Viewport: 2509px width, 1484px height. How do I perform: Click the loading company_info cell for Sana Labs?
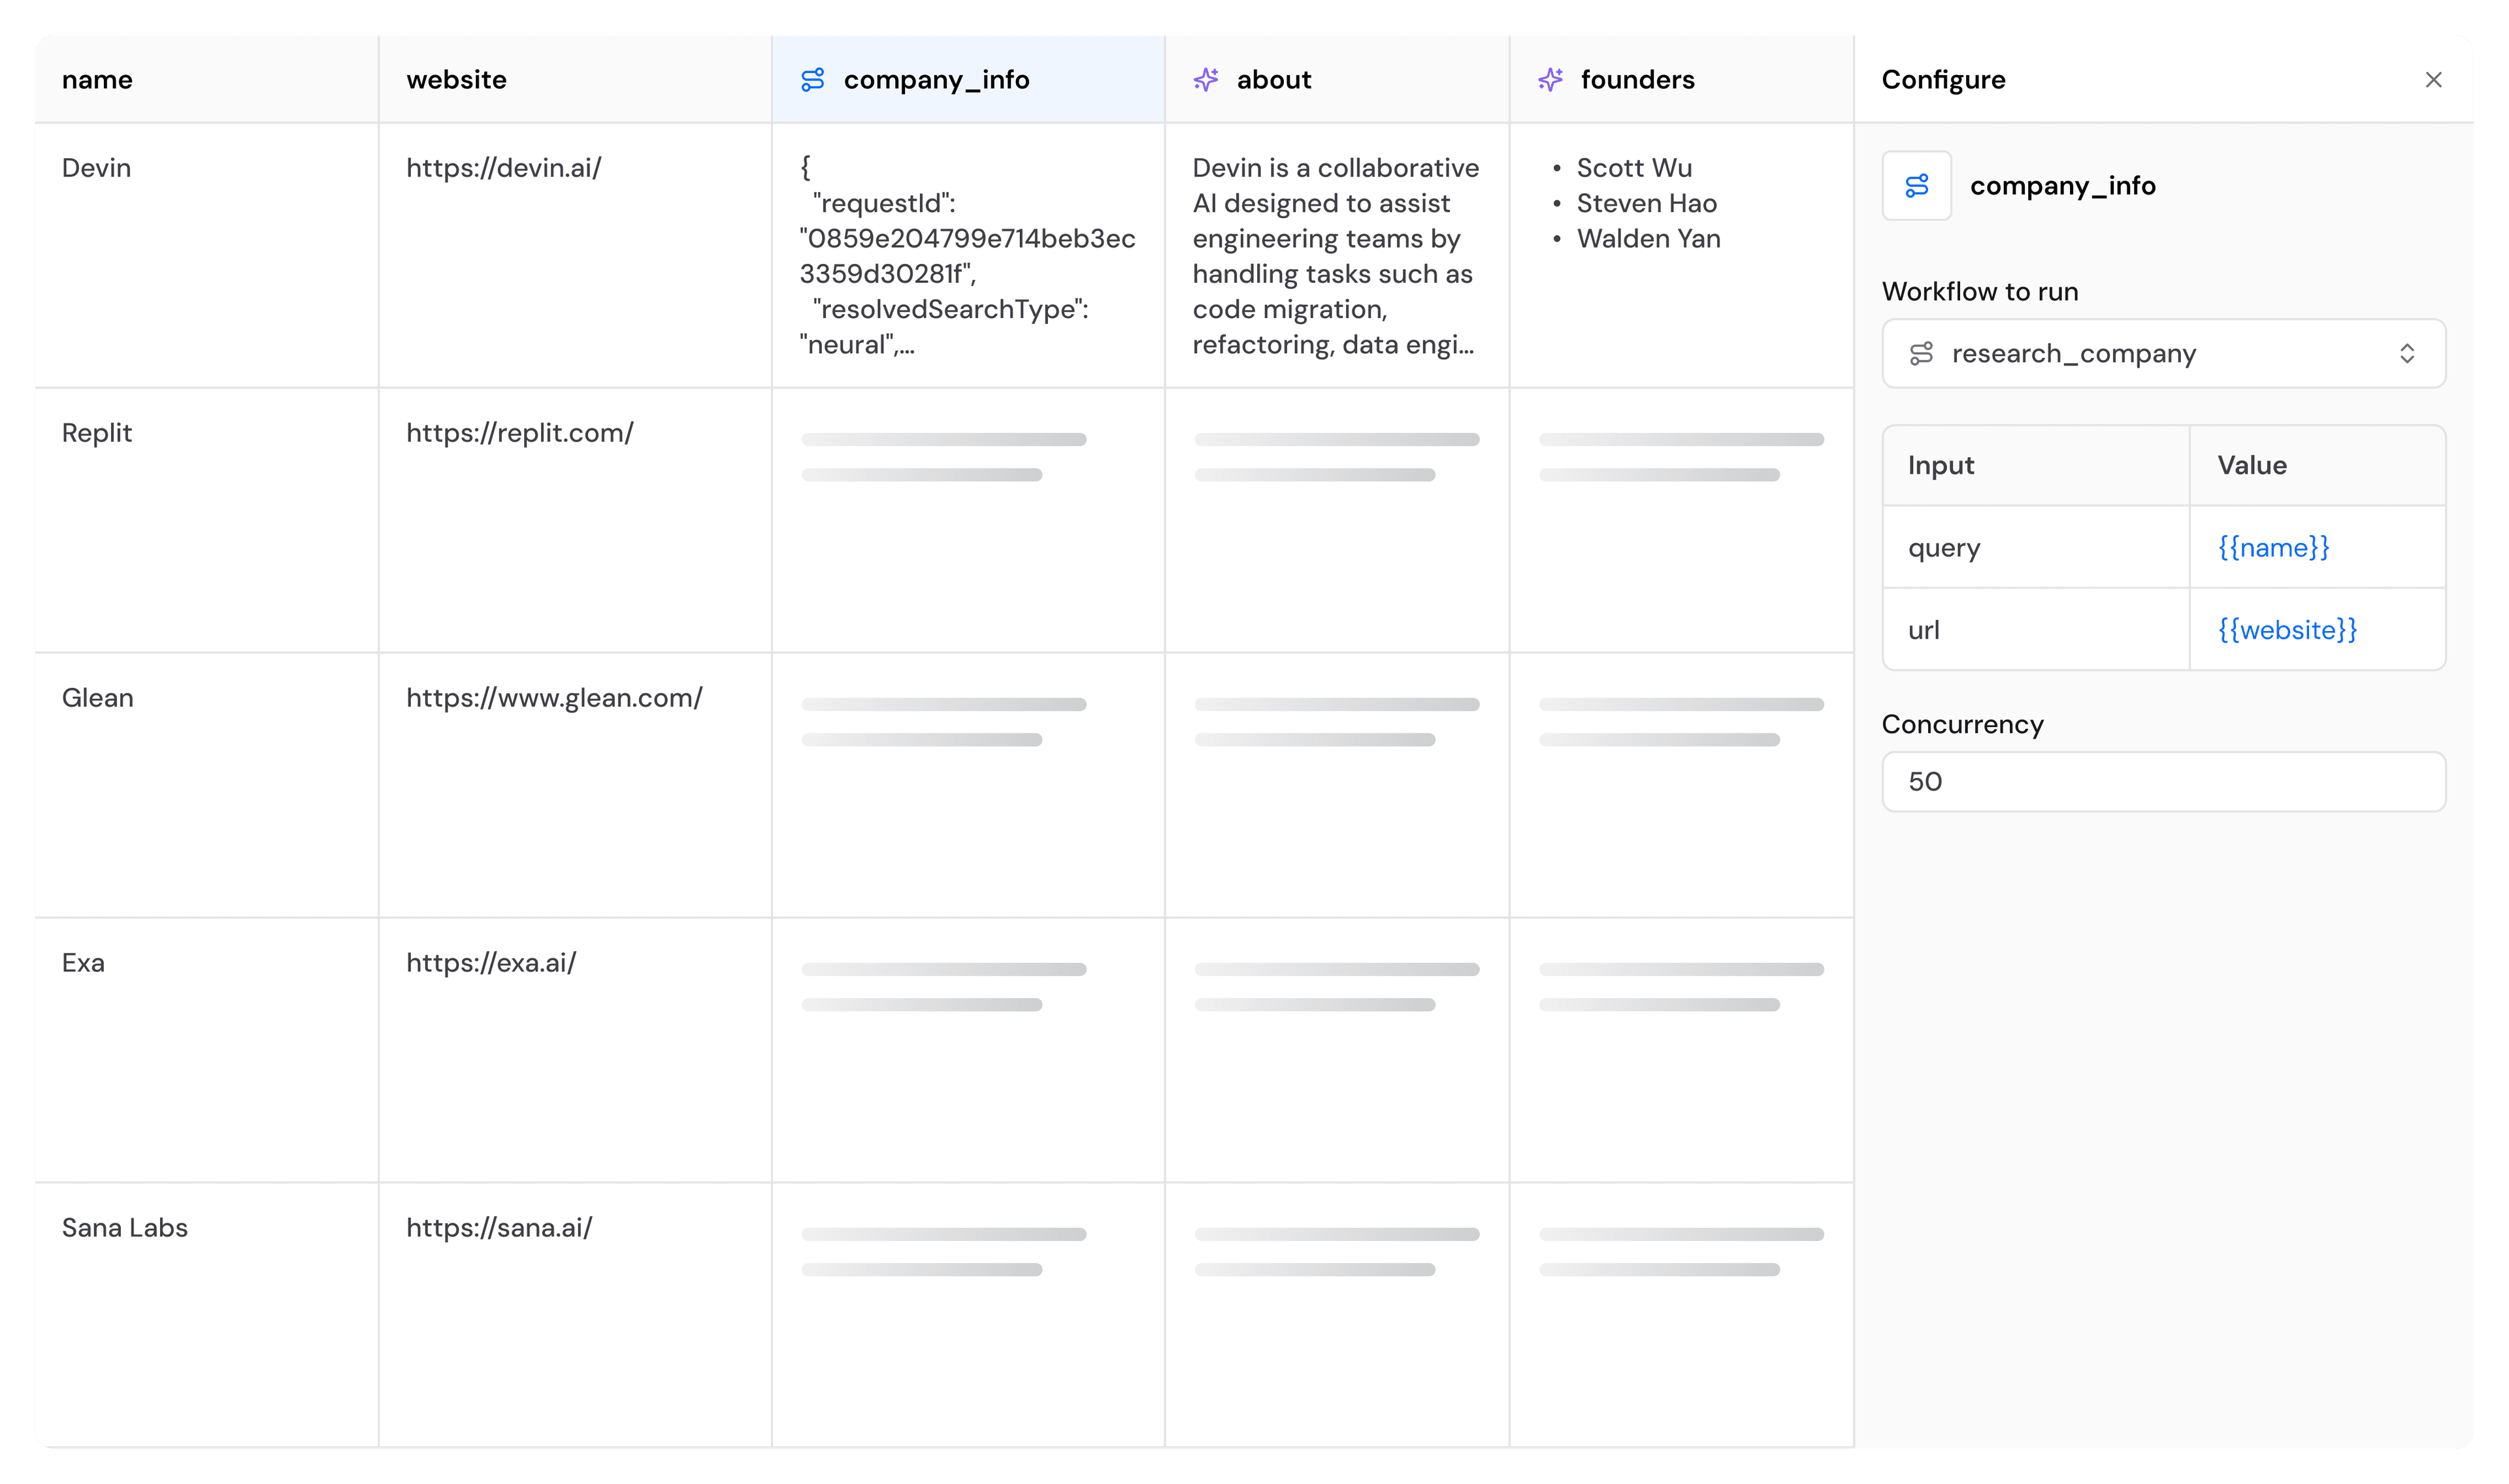[x=968, y=1315]
